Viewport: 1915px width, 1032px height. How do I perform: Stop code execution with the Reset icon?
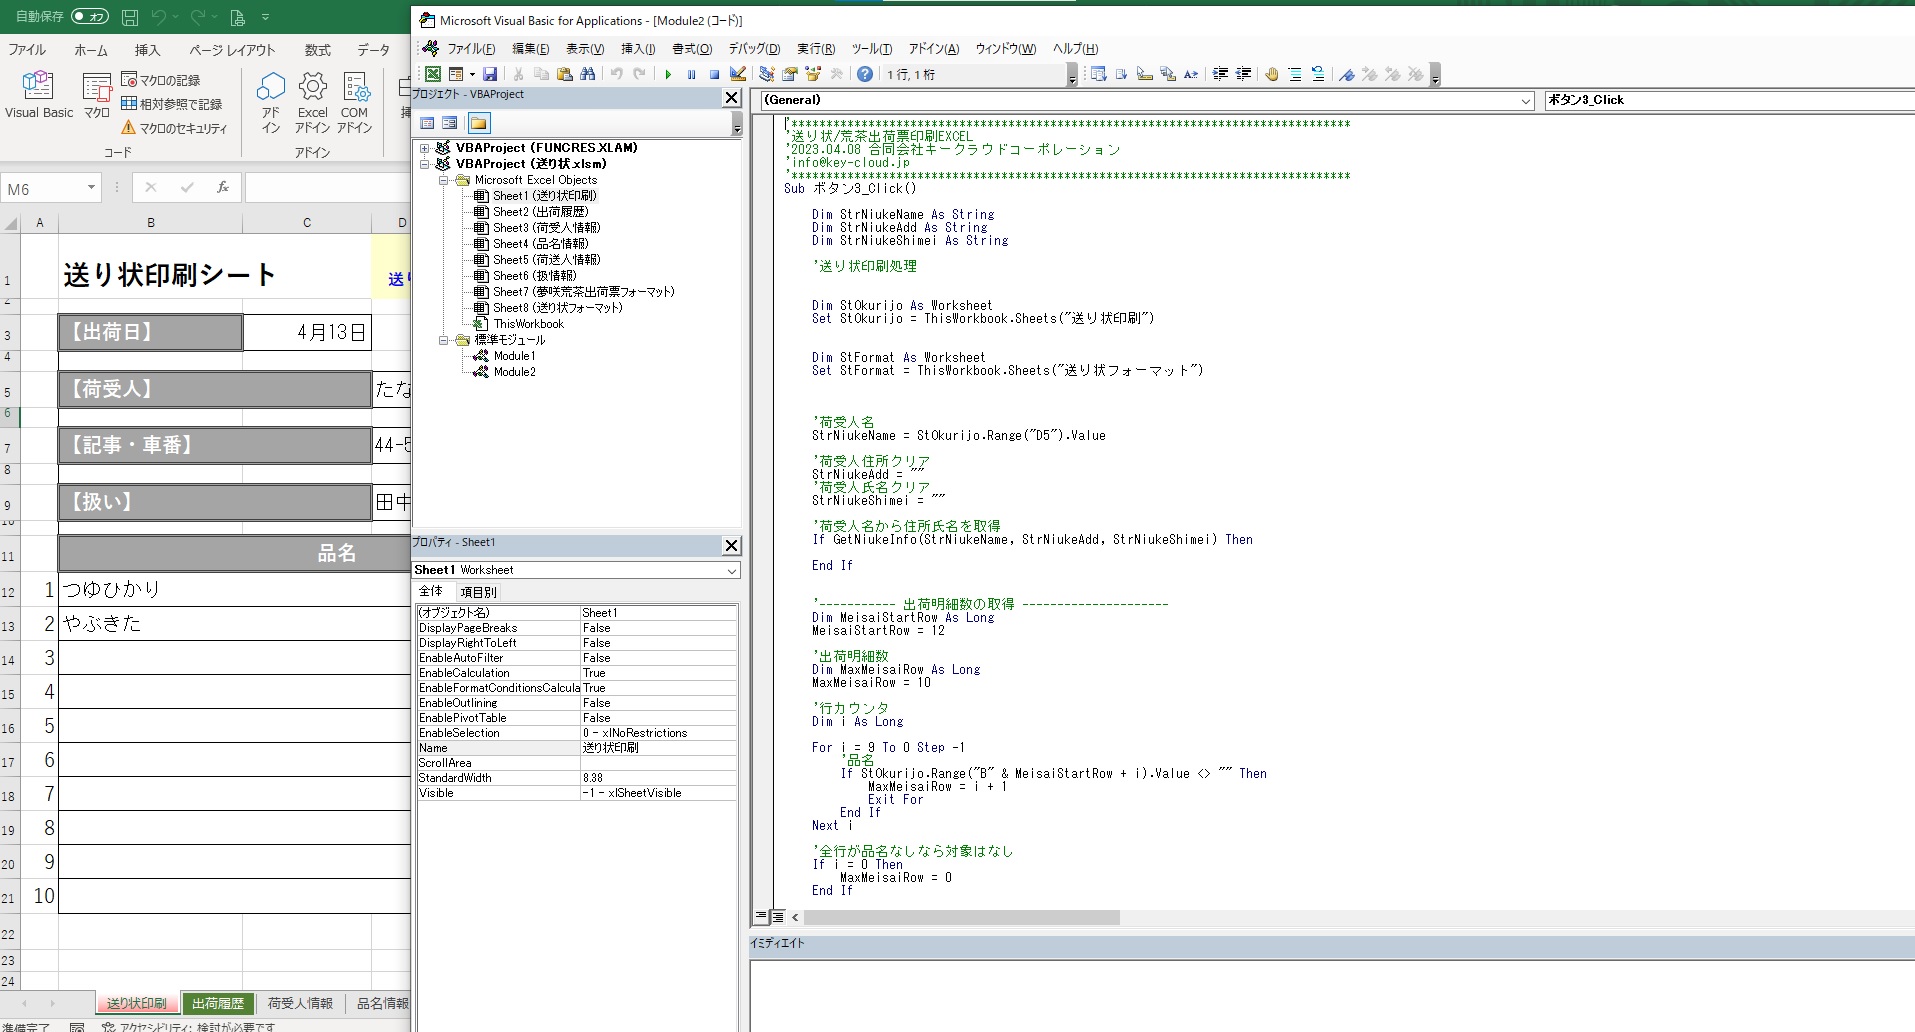pyautogui.click(x=713, y=73)
